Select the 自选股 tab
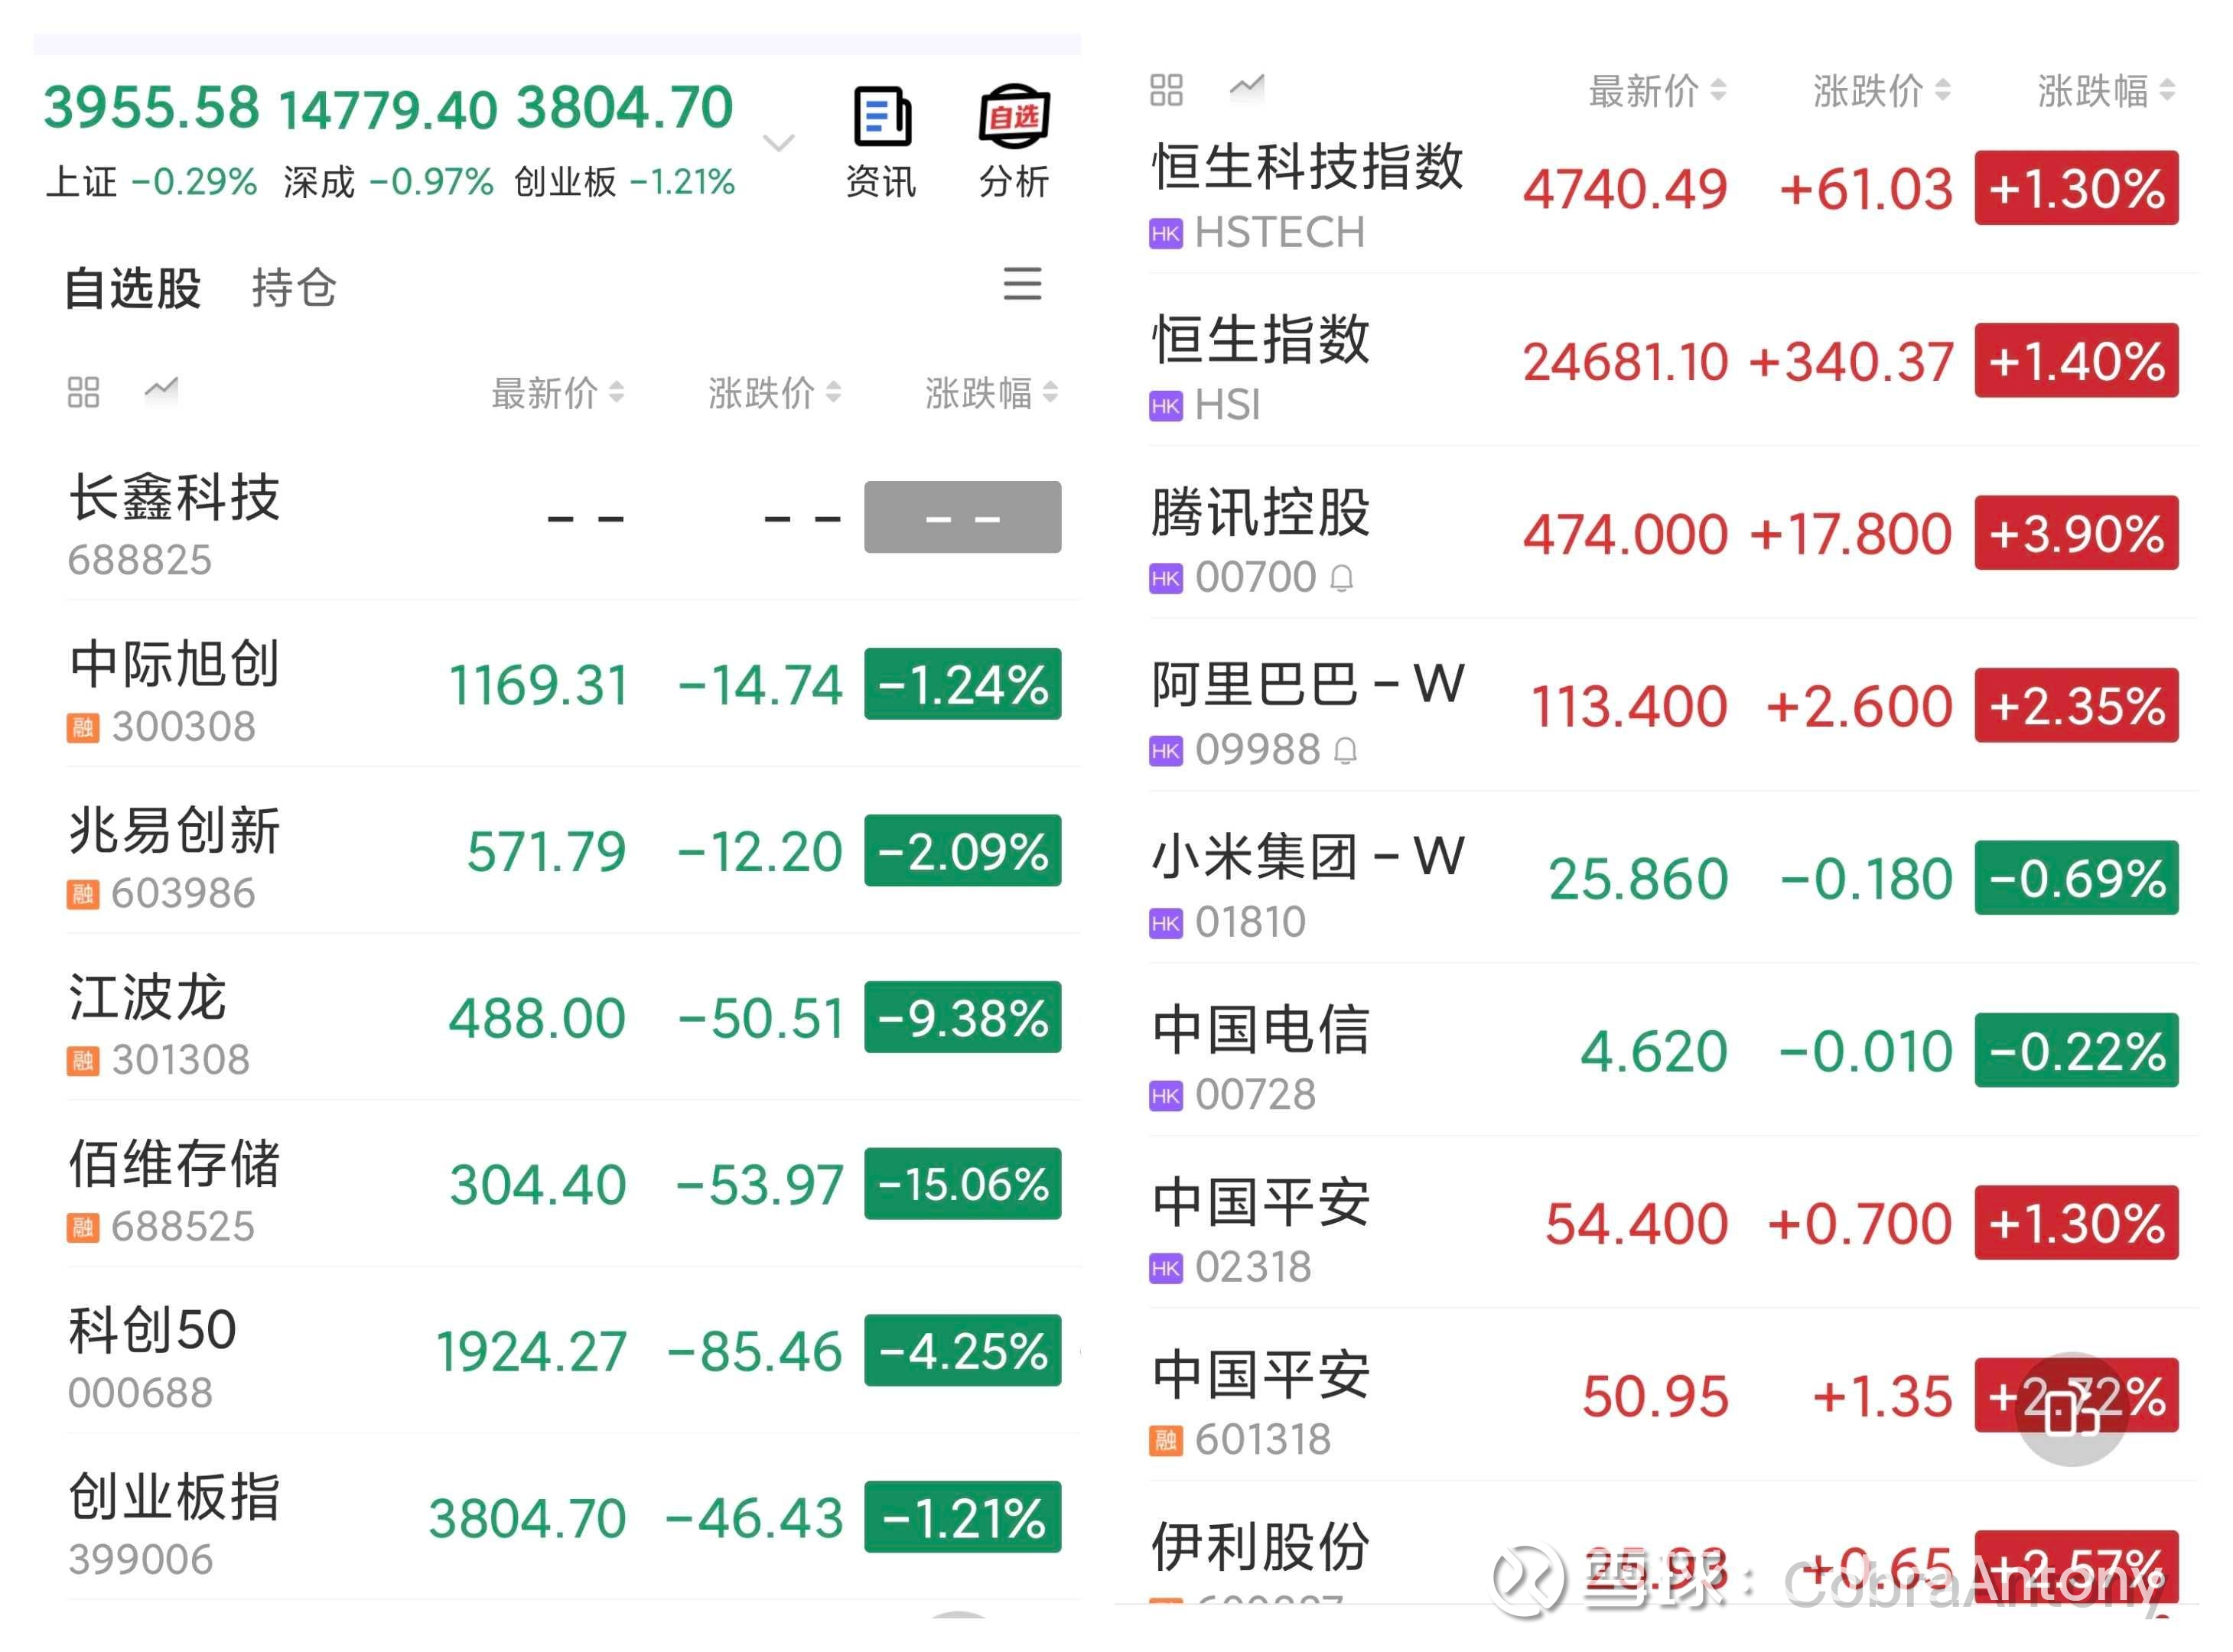The width and height of the screenshot is (2233, 1652). (133, 288)
